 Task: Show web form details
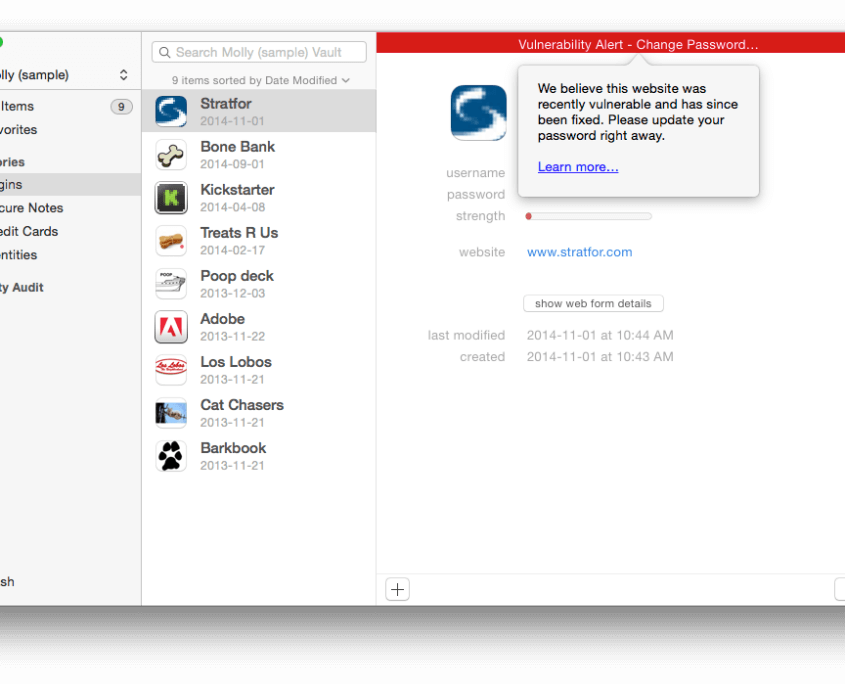[593, 303]
